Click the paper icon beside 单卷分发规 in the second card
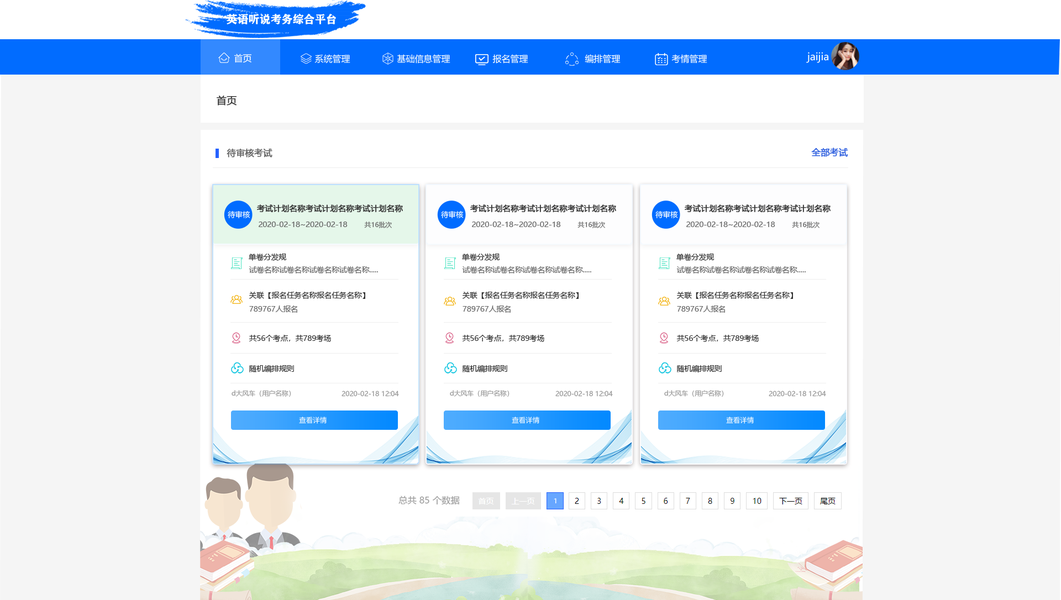 (x=450, y=263)
